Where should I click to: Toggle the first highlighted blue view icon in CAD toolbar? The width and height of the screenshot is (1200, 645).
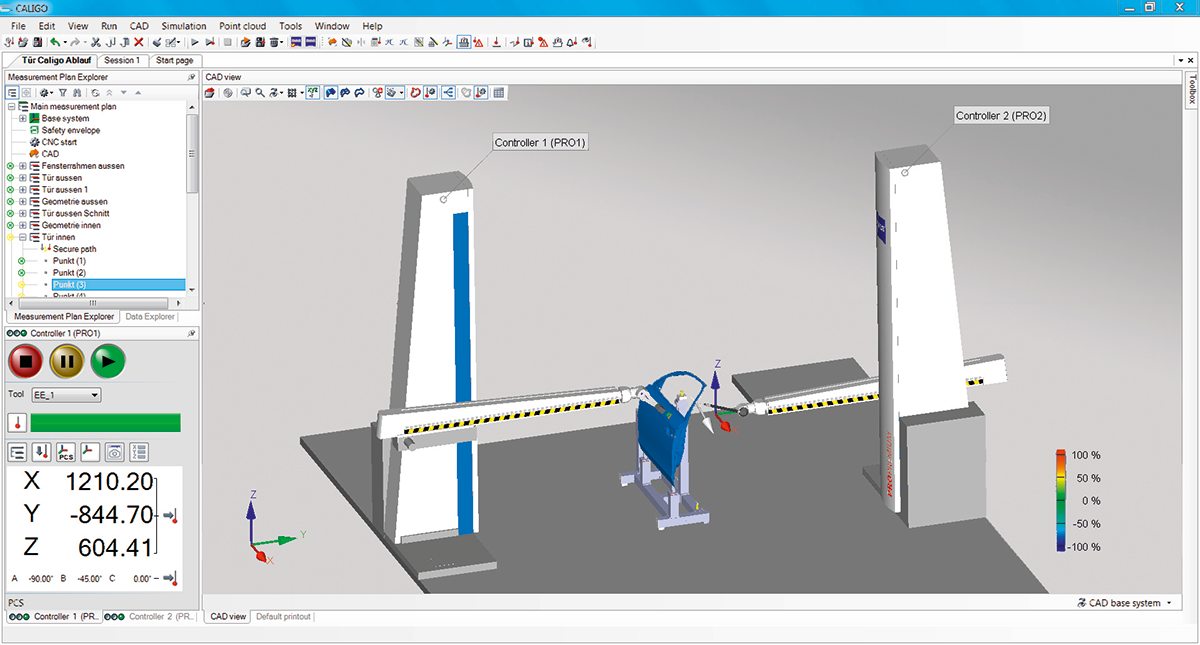point(330,92)
